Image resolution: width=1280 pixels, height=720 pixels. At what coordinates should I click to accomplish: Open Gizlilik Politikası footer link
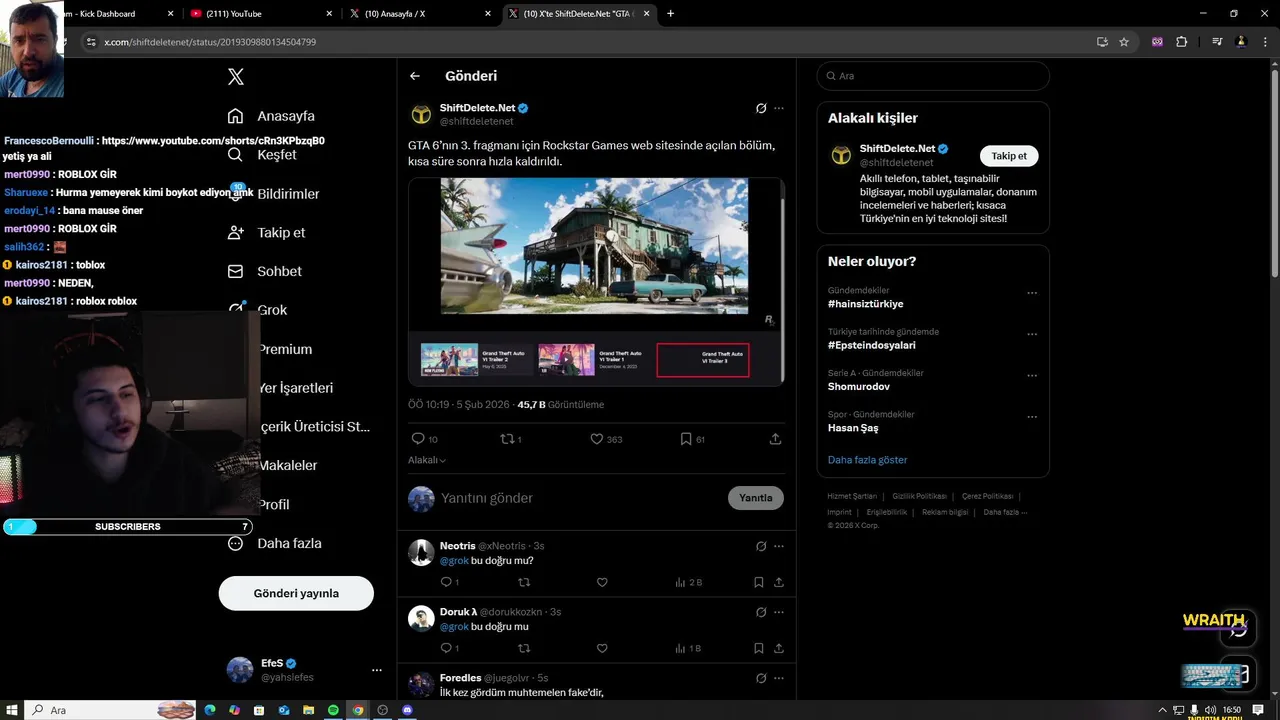[919, 496]
